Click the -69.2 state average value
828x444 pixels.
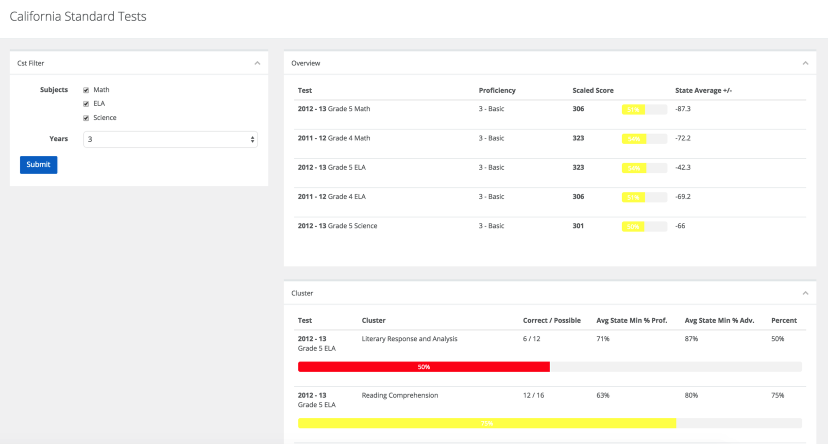(x=683, y=196)
